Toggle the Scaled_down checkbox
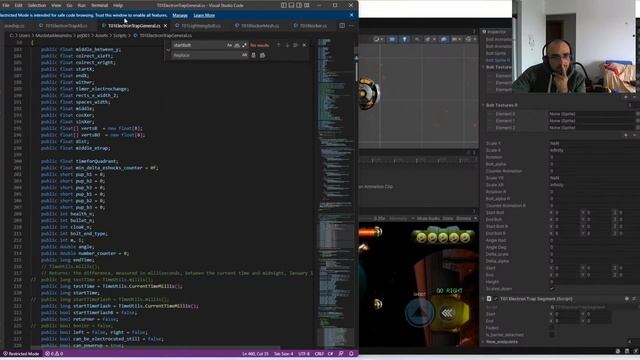 (551, 289)
